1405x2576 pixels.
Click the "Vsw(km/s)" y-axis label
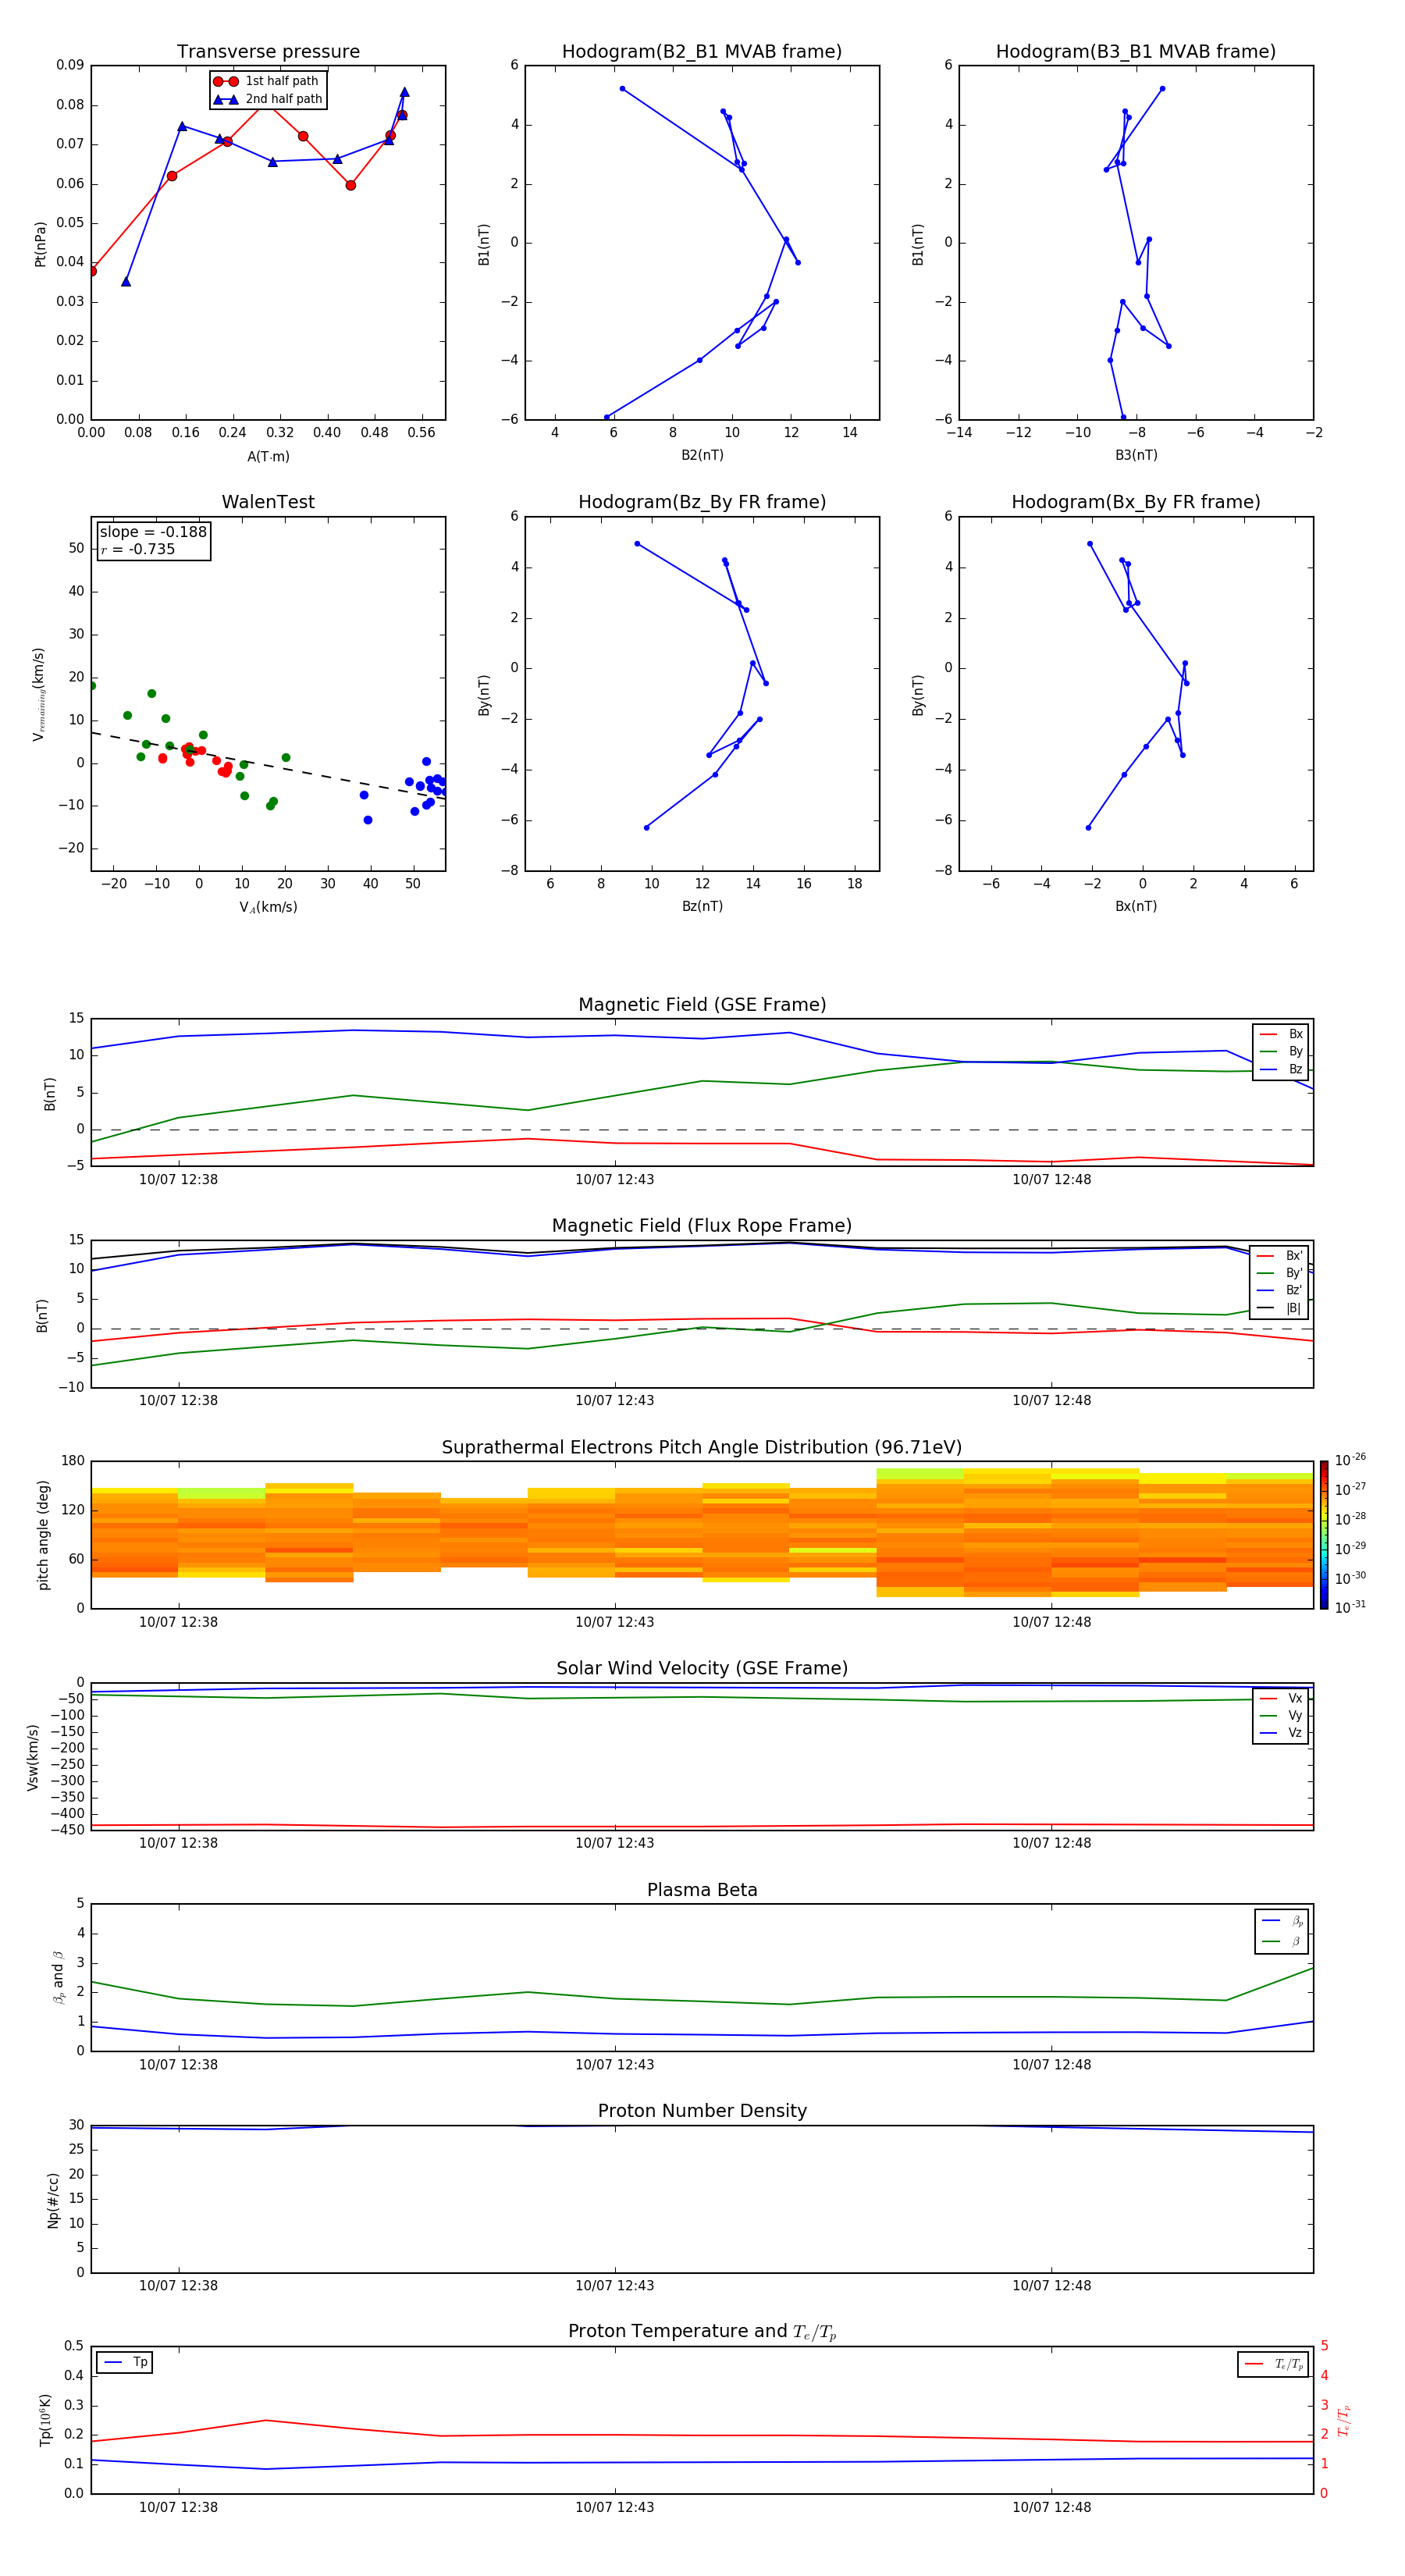click(33, 1757)
